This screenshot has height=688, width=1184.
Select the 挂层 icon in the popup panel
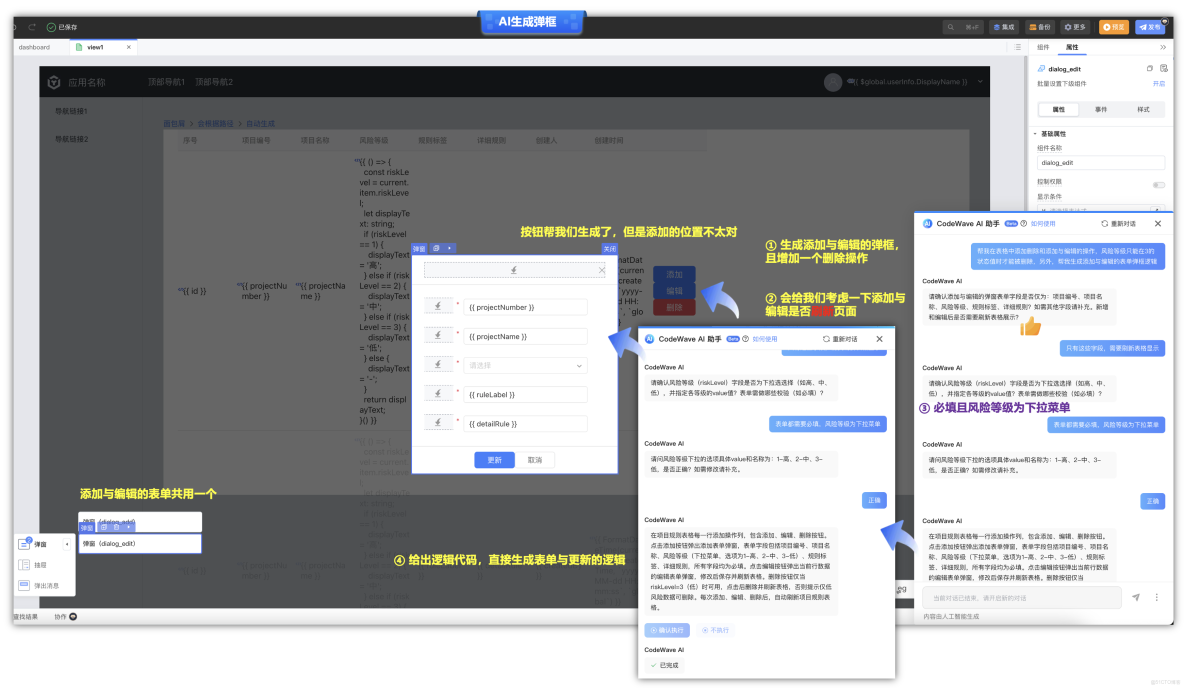(x=23, y=565)
